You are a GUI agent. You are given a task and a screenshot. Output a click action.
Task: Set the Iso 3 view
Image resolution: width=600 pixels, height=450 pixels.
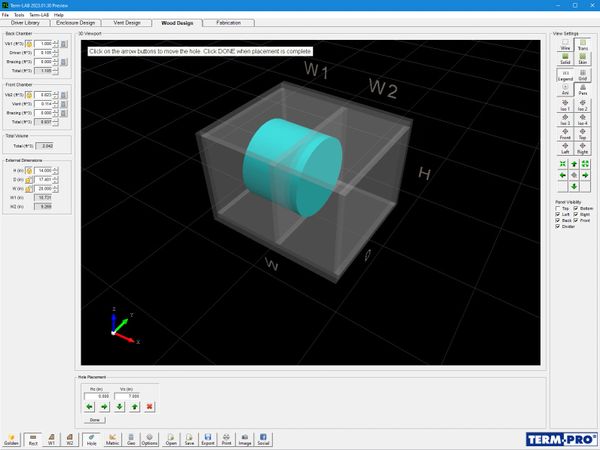tap(565, 120)
